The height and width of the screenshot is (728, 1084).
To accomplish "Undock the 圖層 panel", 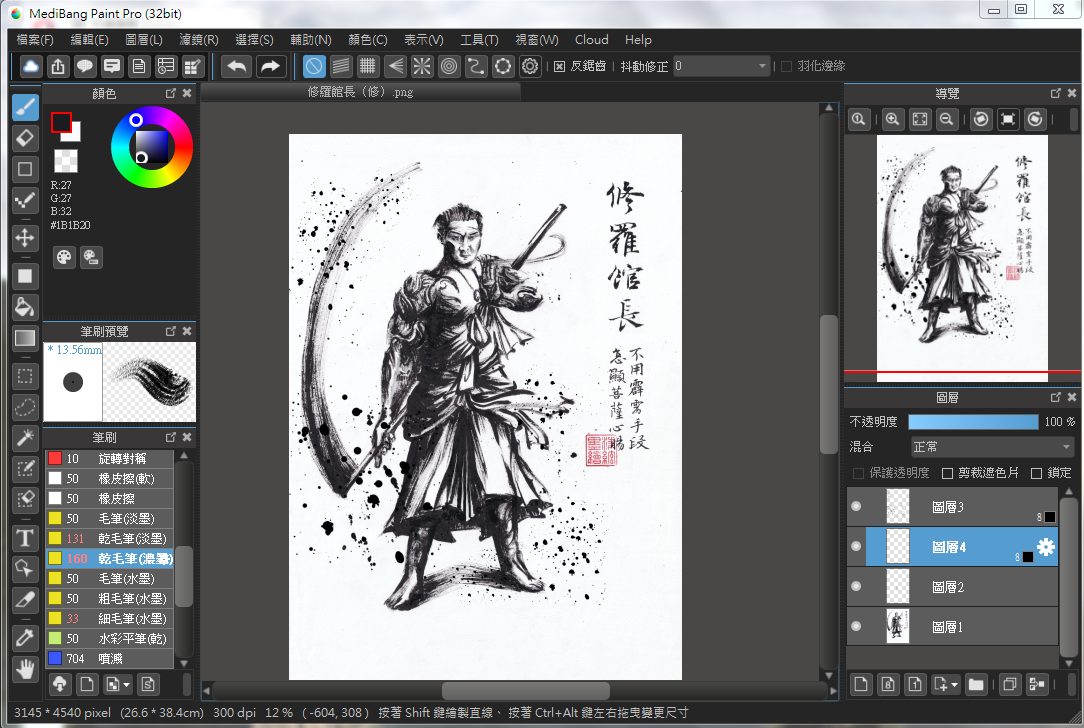I will 1056,397.
